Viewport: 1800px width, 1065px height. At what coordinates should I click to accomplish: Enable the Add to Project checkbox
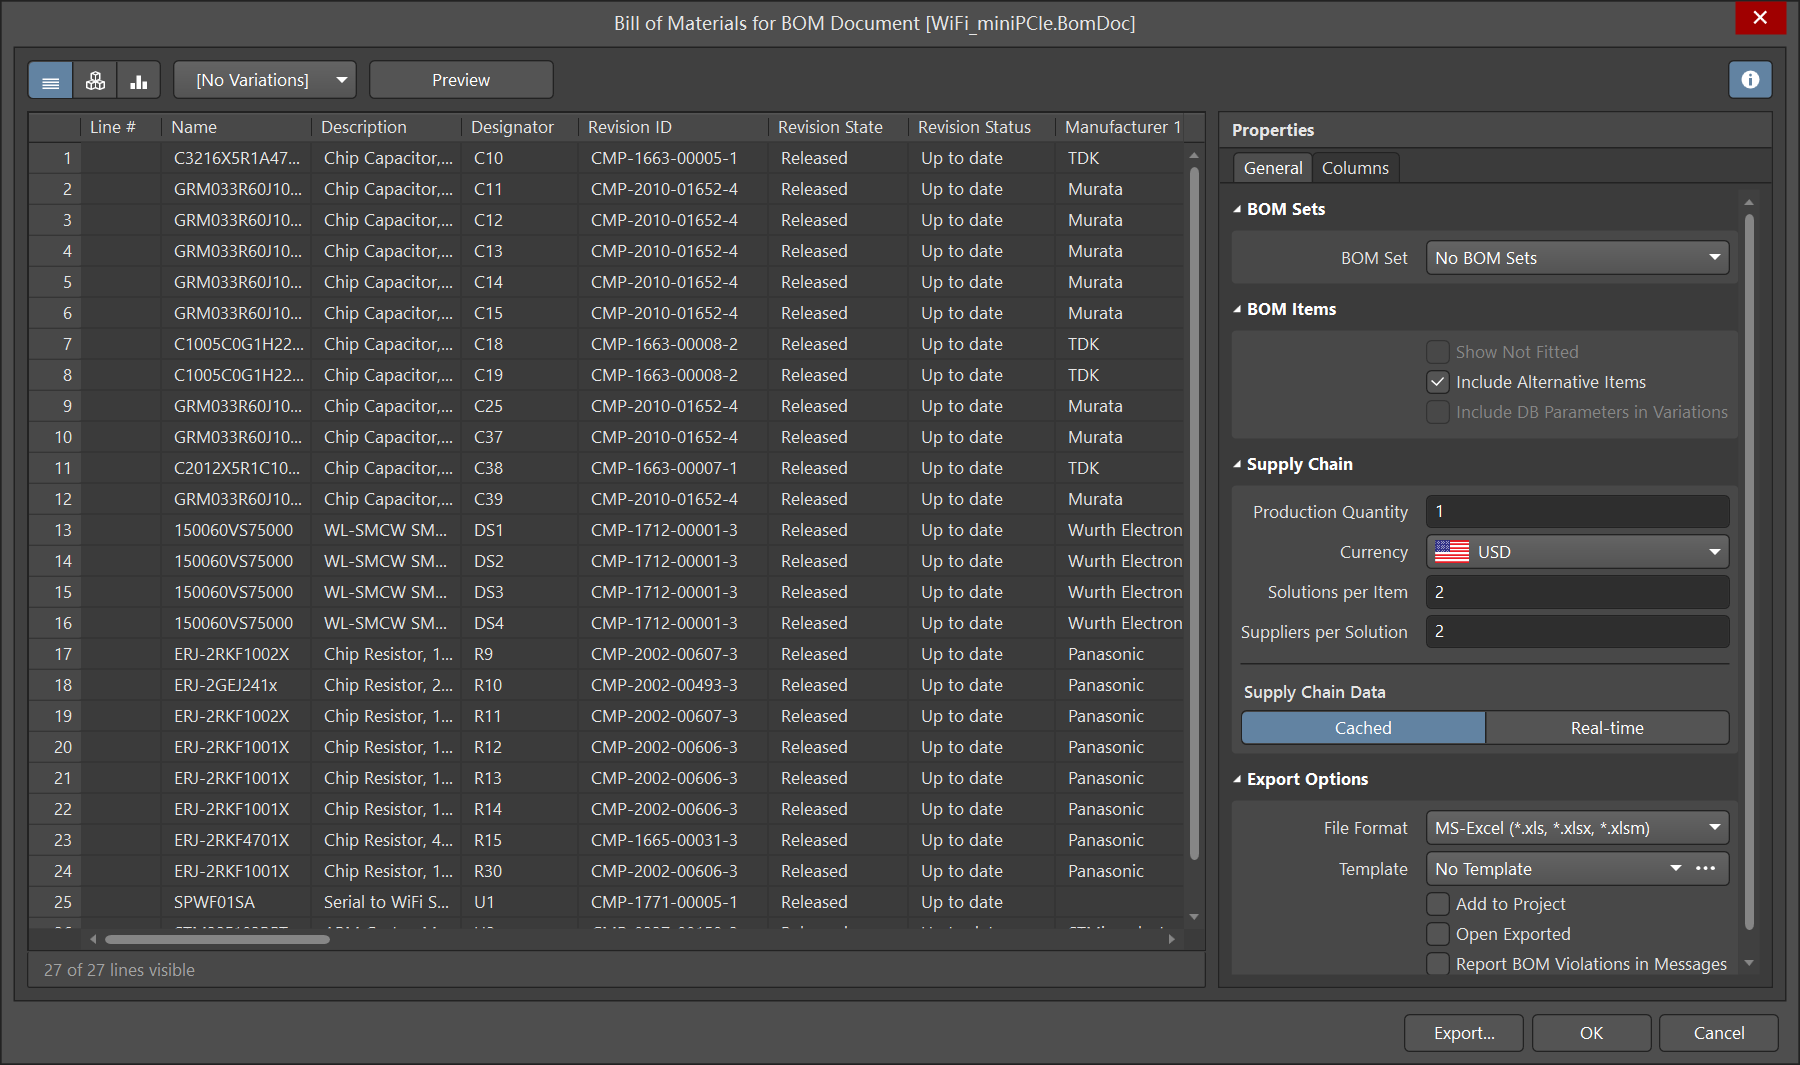pos(1438,904)
